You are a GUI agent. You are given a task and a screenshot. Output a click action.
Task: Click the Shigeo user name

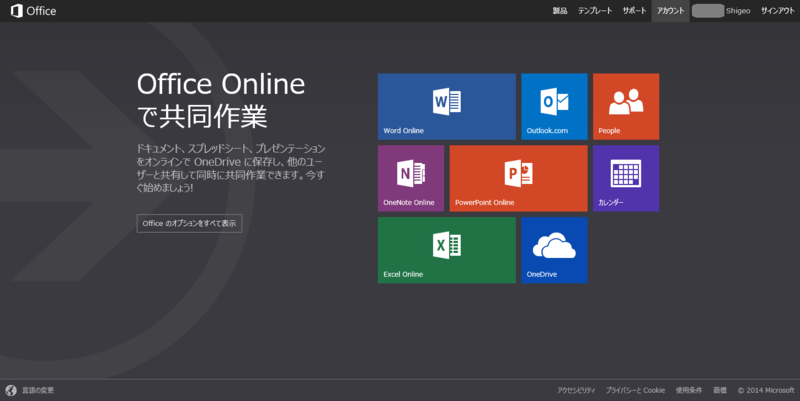click(738, 11)
